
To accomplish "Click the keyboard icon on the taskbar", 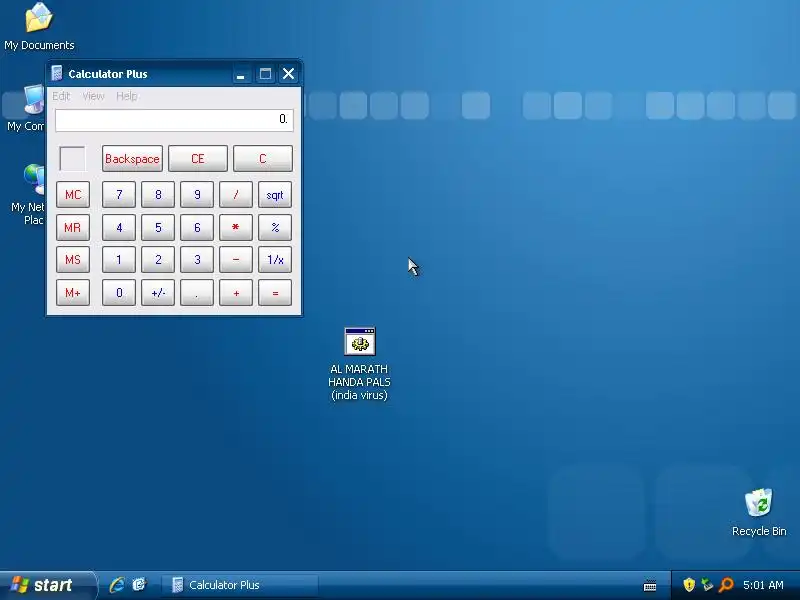I will tap(650, 585).
